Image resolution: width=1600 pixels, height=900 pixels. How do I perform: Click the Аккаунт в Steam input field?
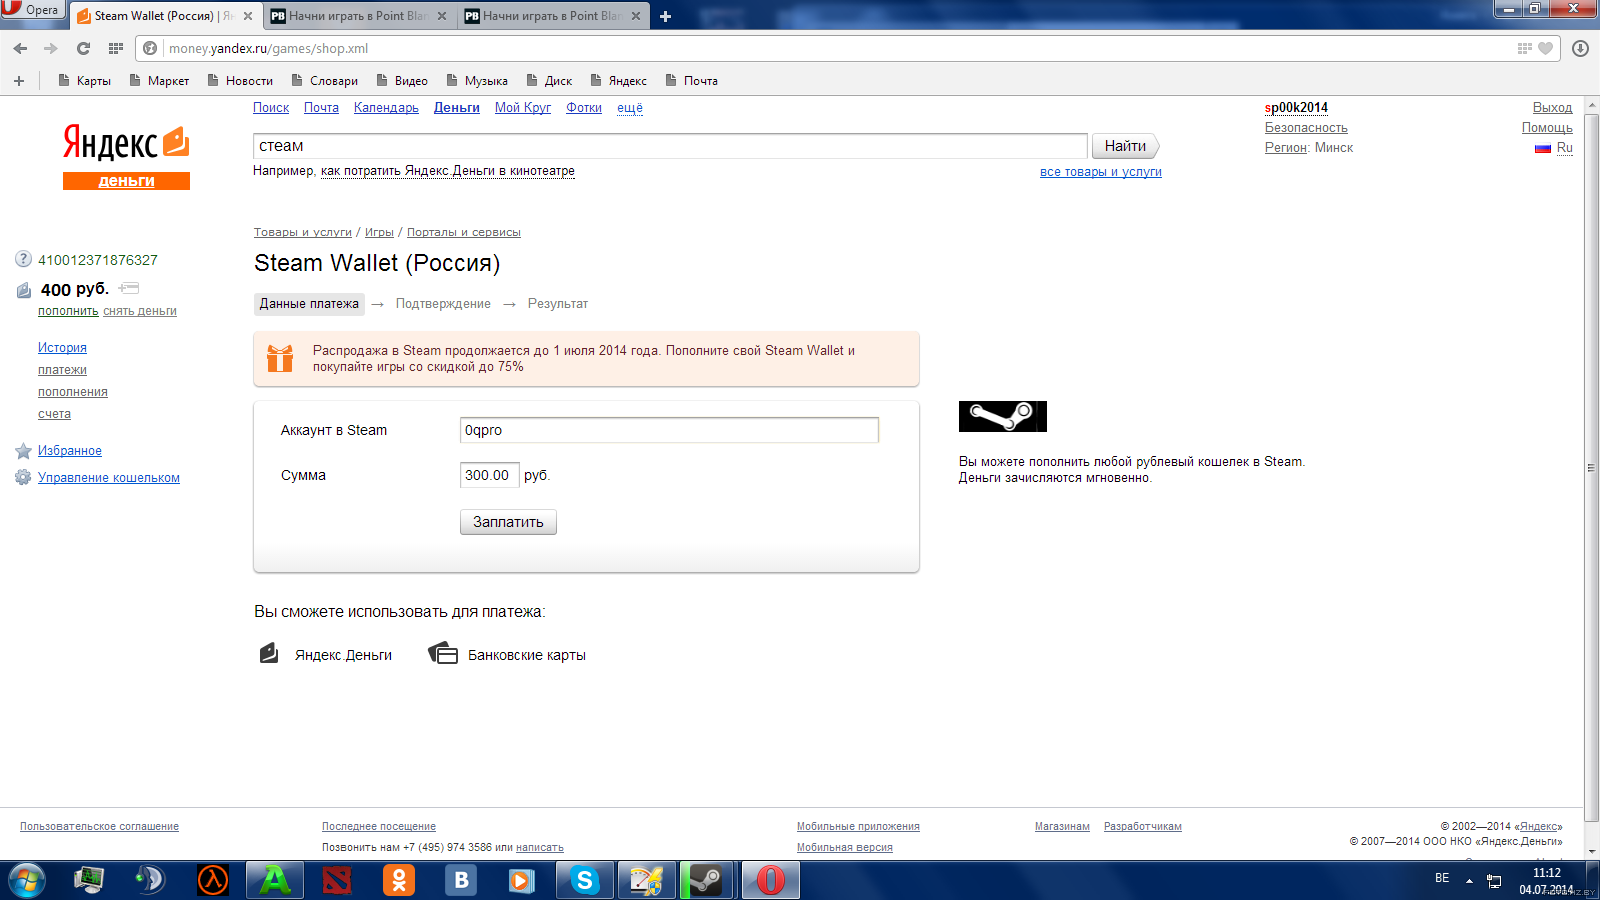[669, 430]
